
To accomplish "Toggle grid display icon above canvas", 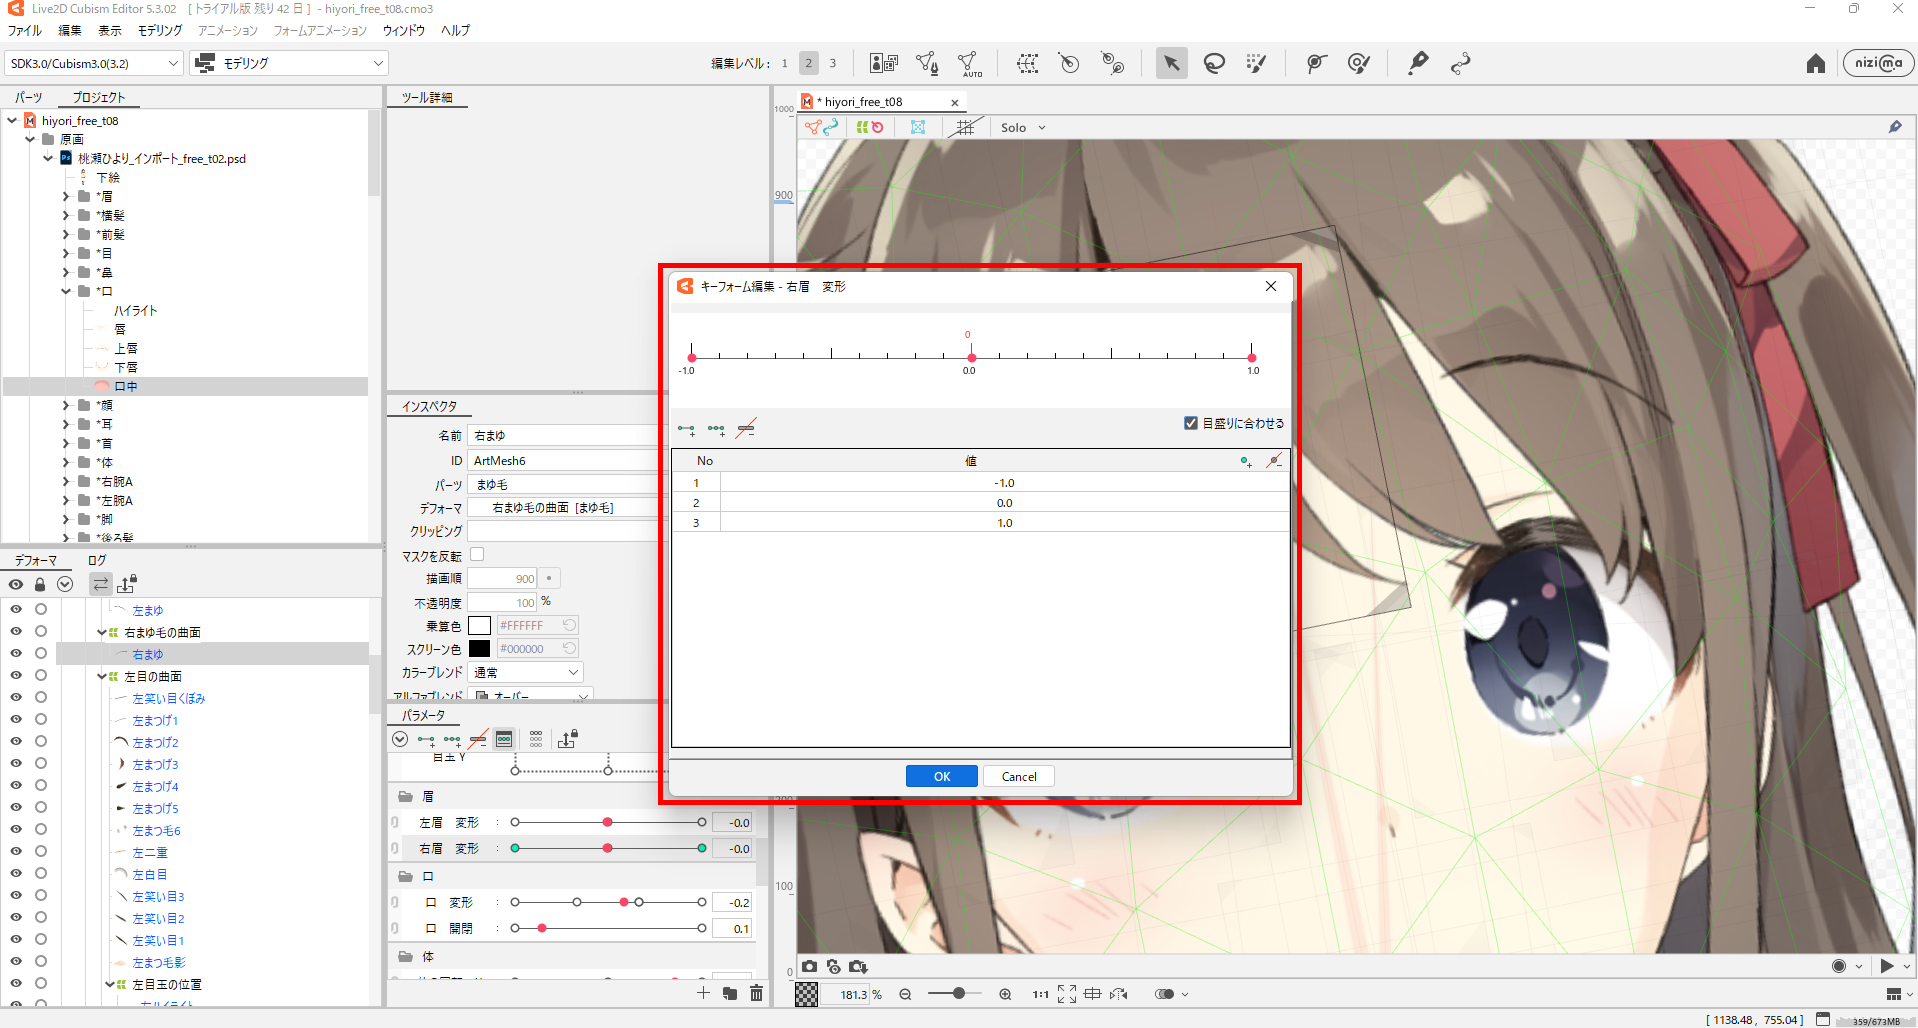I will pos(965,127).
